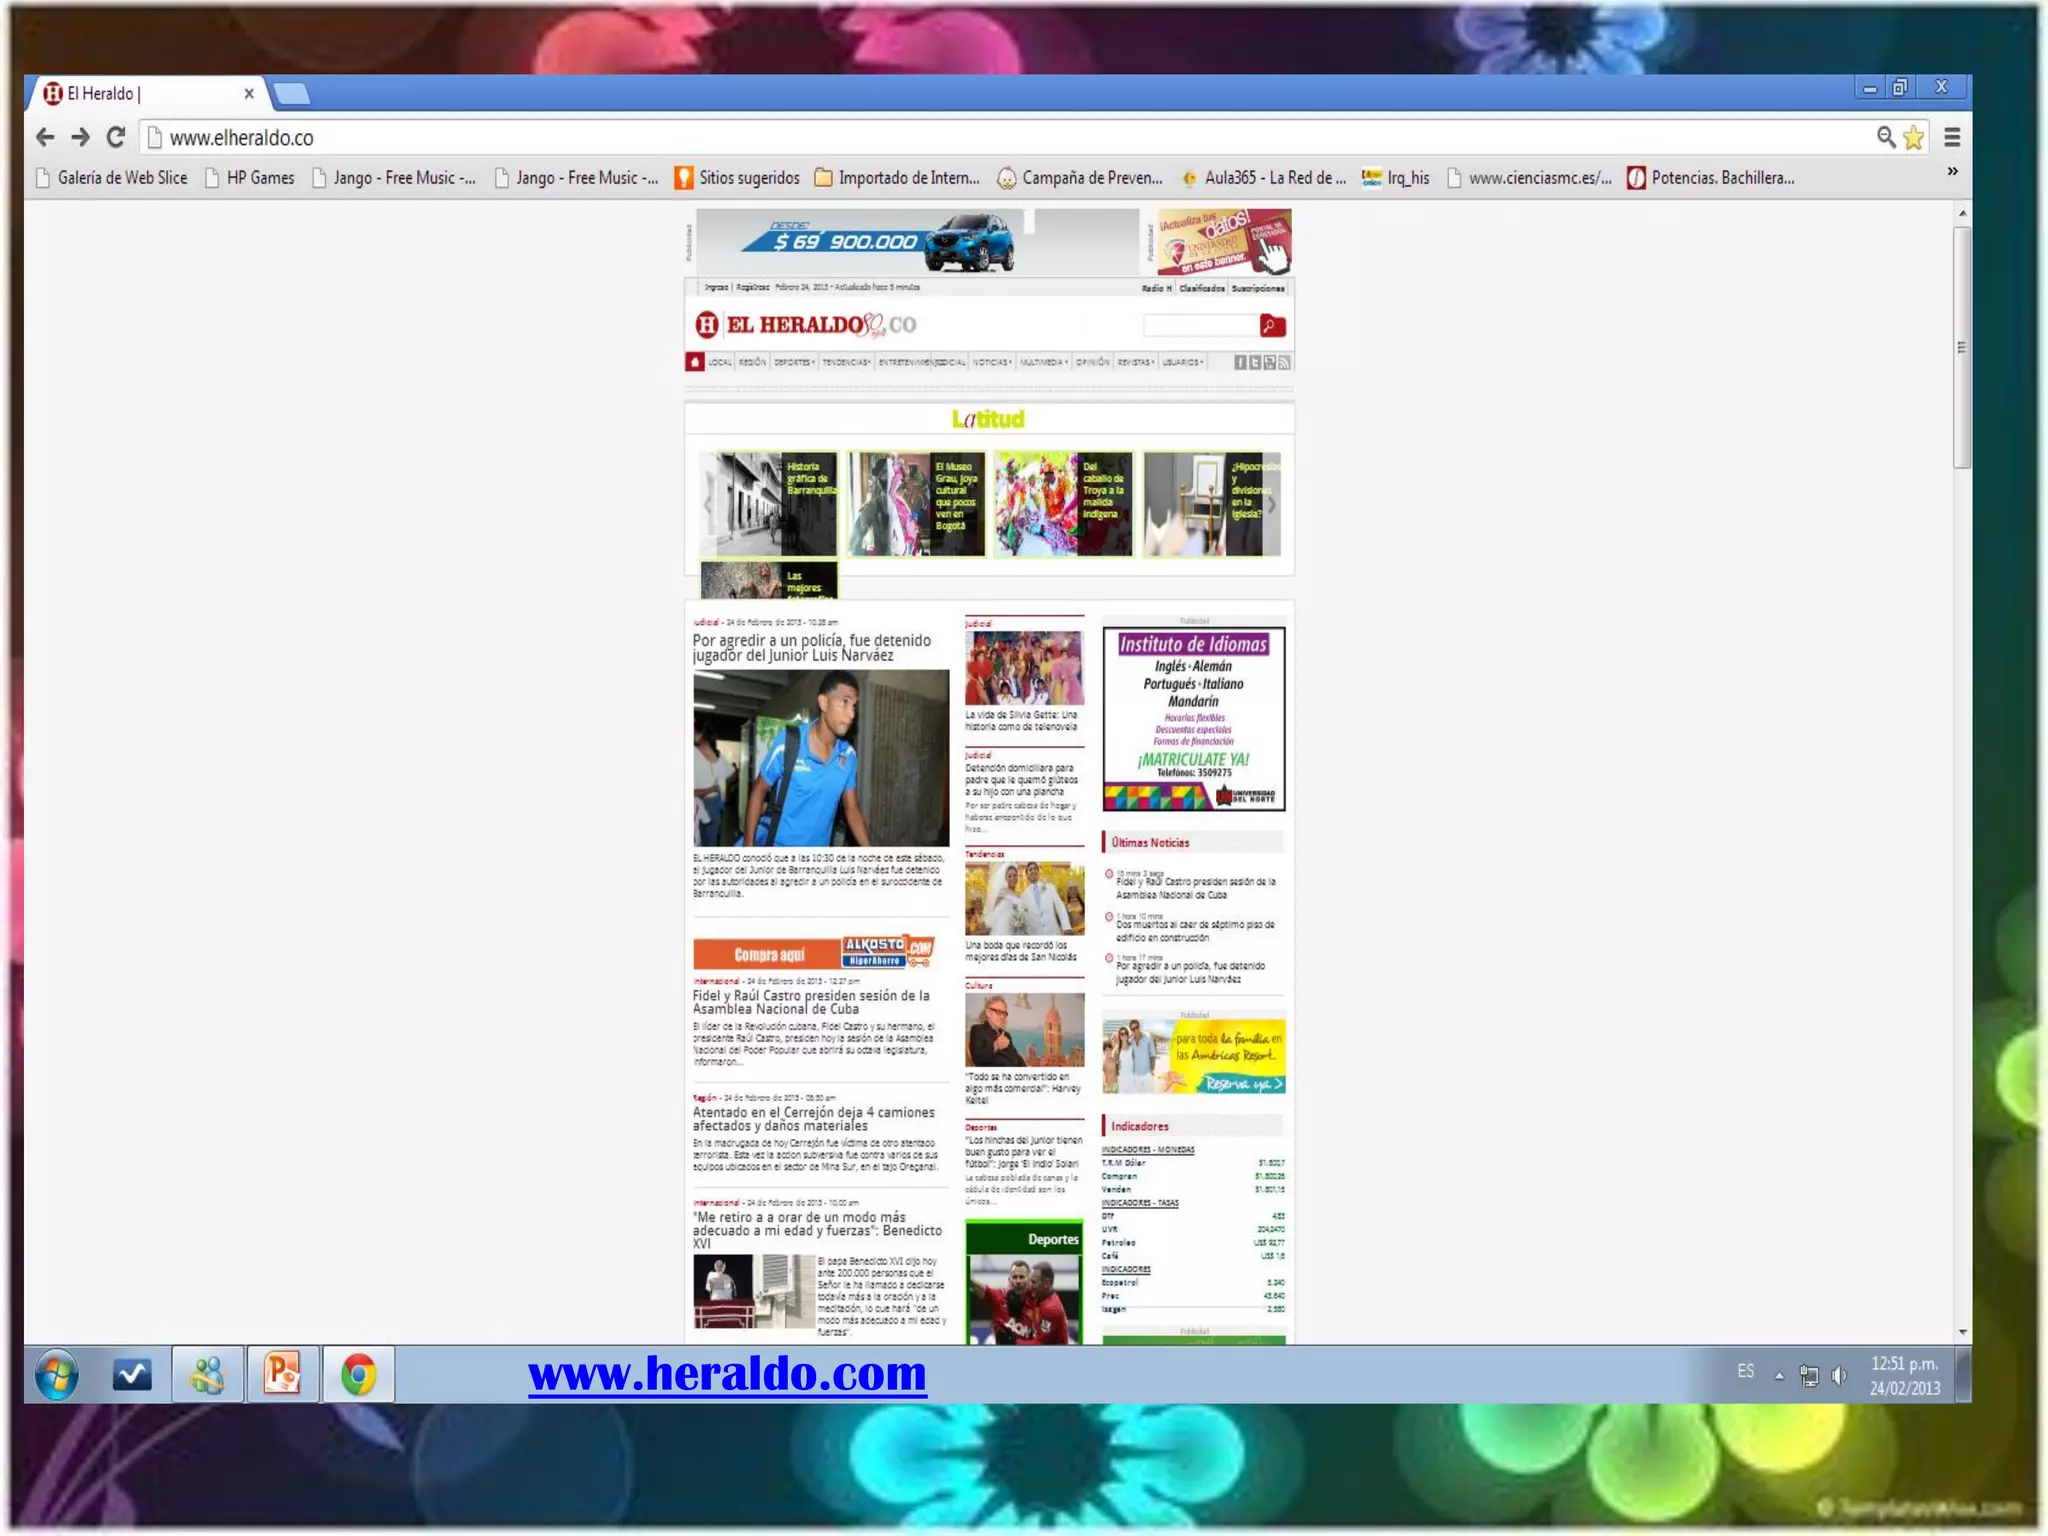The height and width of the screenshot is (1536, 2048).
Task: Go back using the browser back arrow
Action: coord(45,137)
